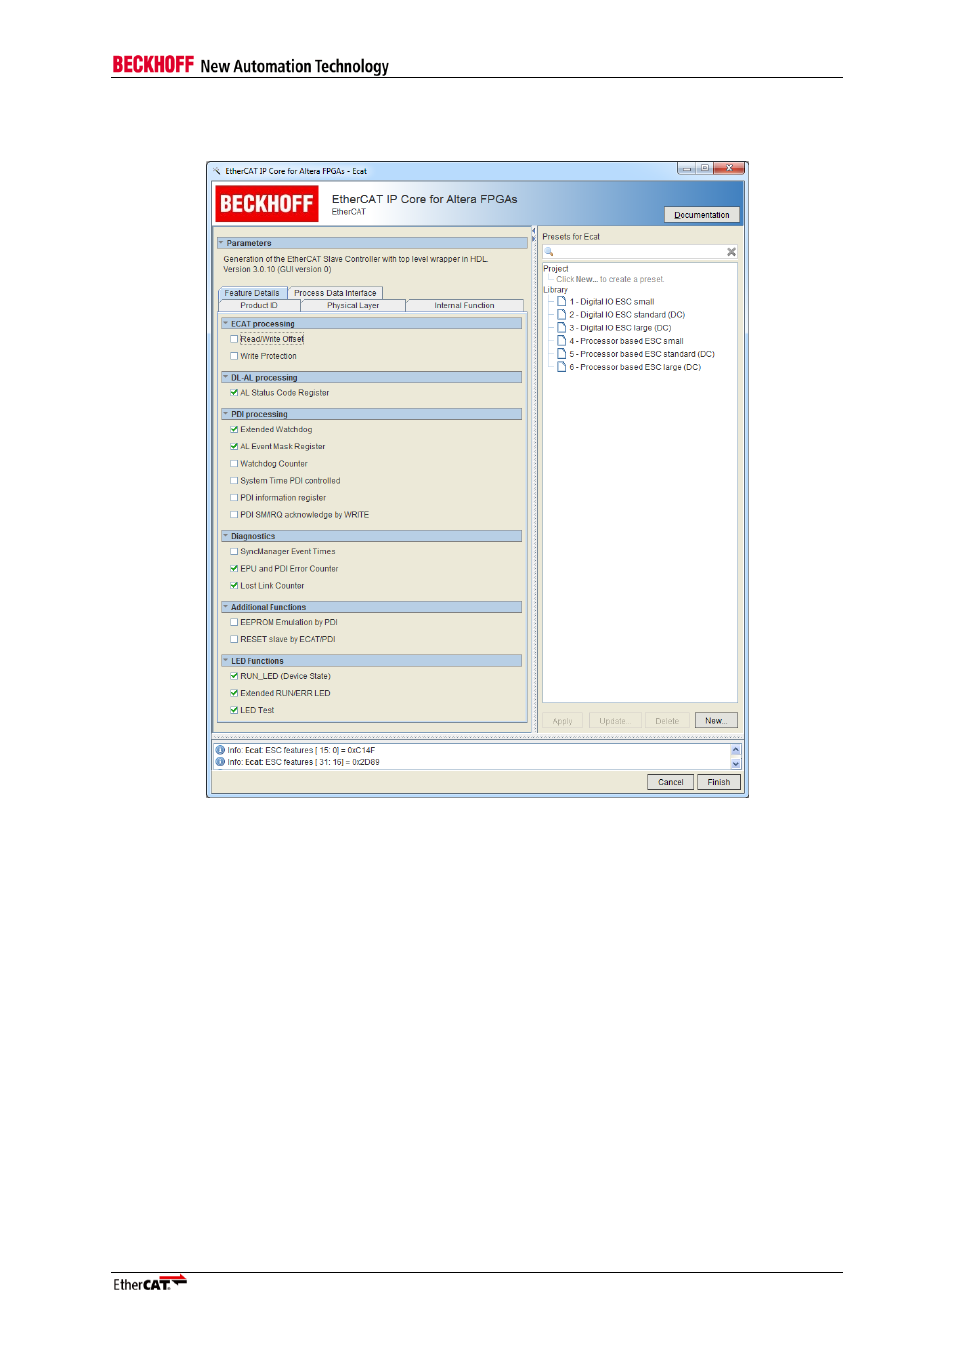Clear the preset search with X icon

(x=731, y=252)
